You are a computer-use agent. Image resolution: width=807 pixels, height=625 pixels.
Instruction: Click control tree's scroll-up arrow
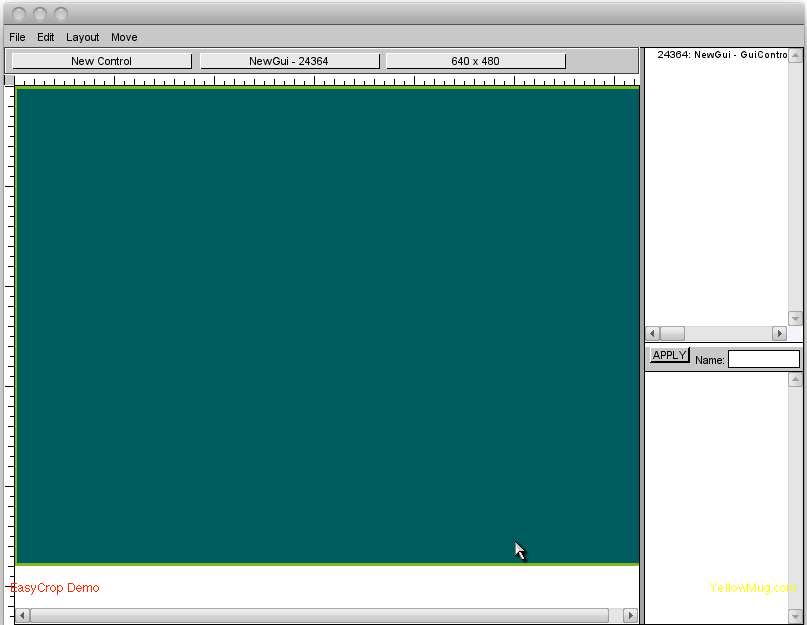pos(796,53)
